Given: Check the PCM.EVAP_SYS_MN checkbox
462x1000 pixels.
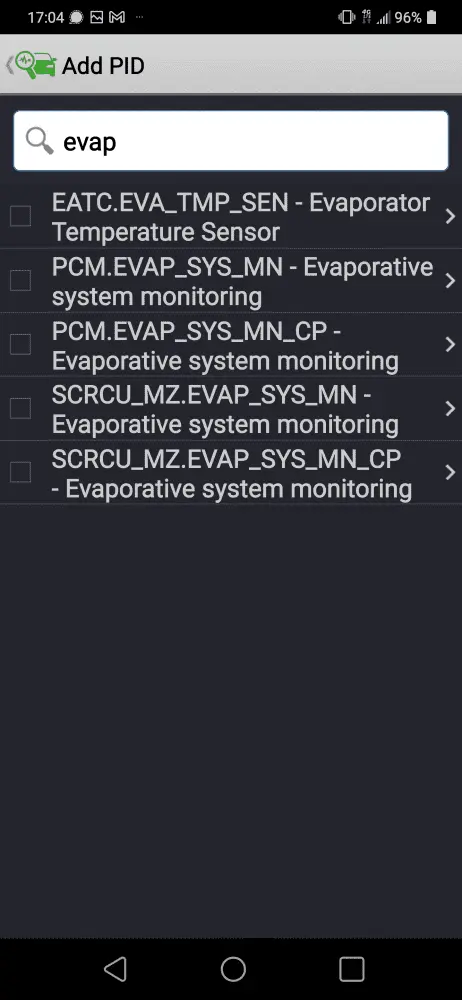Looking at the screenshot, I should pos(20,281).
